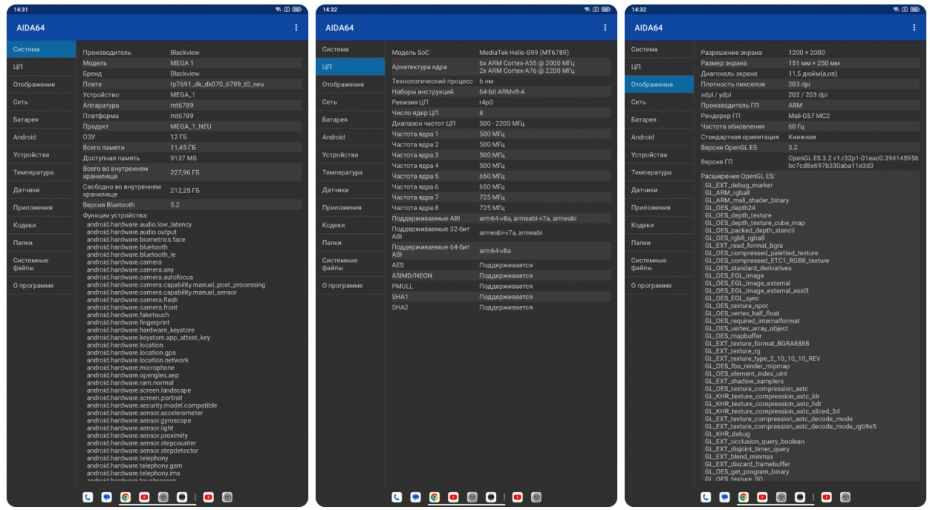Viewport: 930px width, 510px height.
Task: Open Папки in right screen sidebar
Action: pyautogui.click(x=660, y=243)
